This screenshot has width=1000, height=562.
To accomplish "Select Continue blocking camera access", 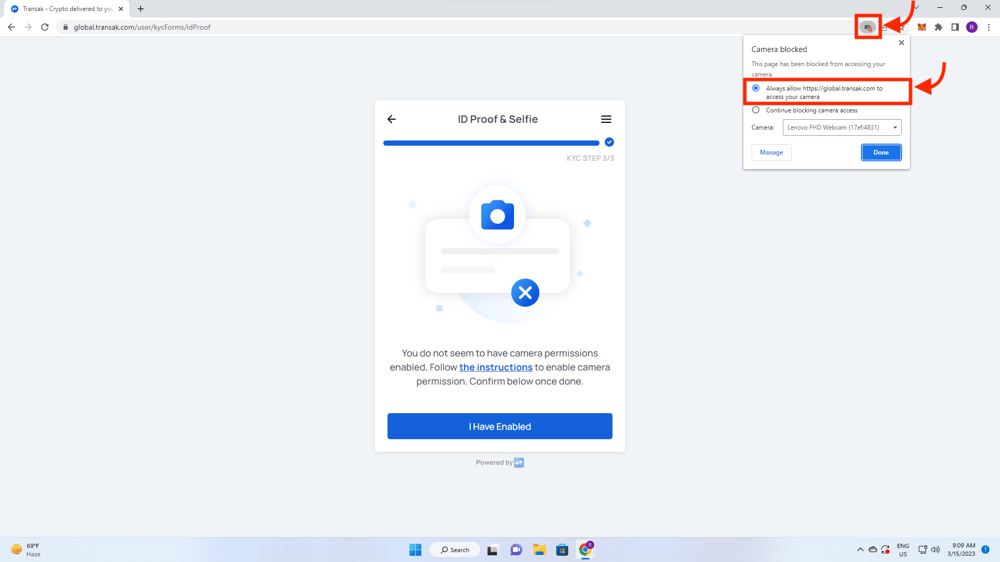I will click(x=756, y=110).
